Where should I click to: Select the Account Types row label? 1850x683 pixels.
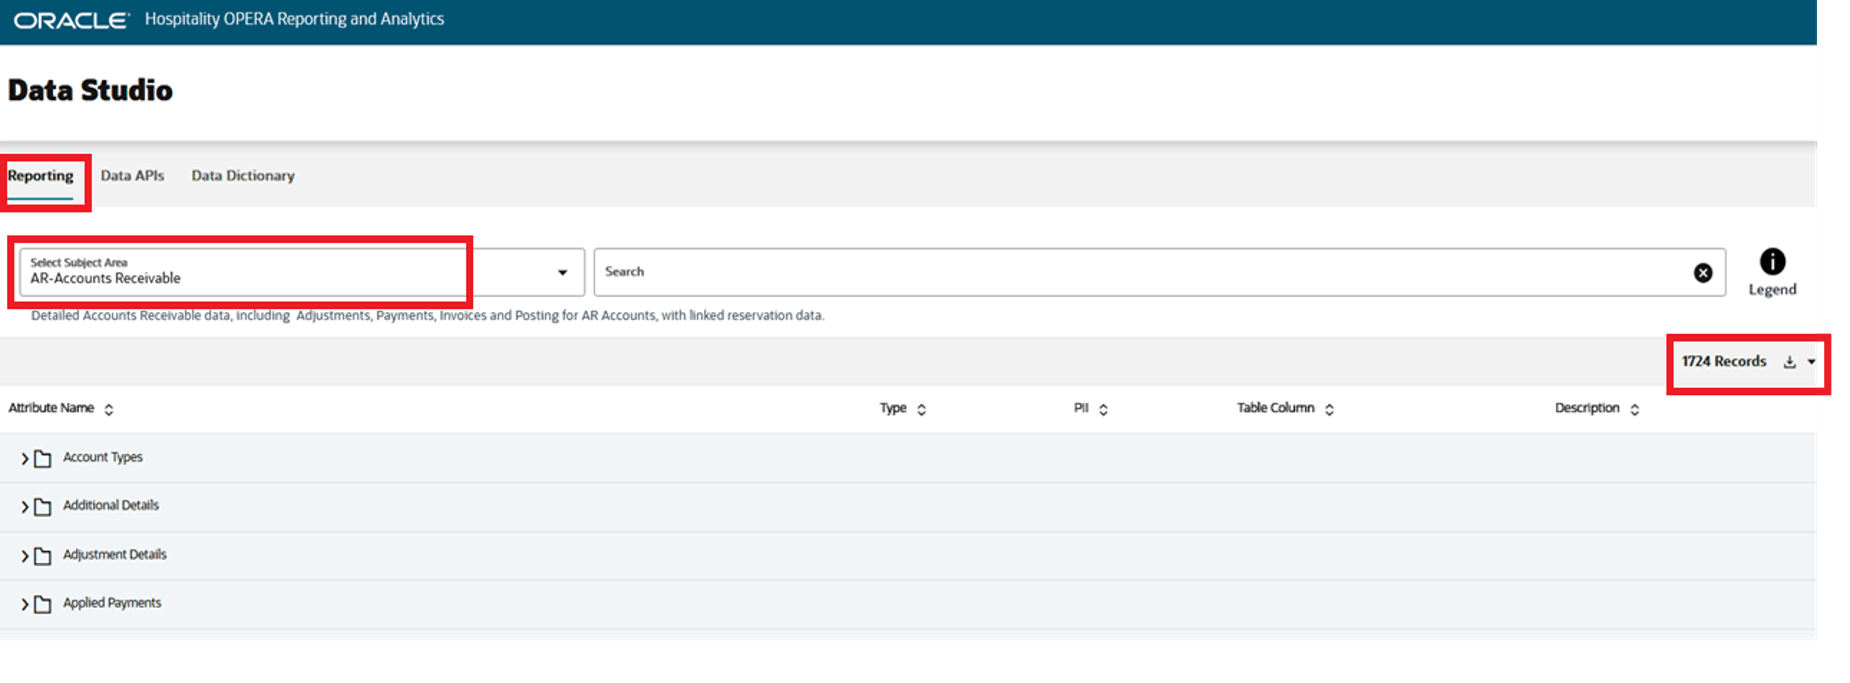coord(103,457)
